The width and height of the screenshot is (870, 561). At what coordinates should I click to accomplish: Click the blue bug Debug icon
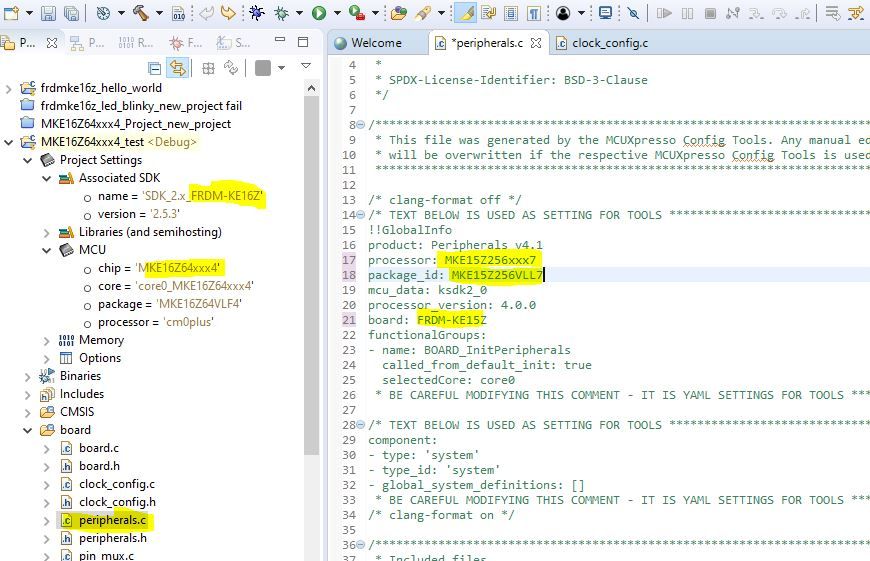point(256,12)
